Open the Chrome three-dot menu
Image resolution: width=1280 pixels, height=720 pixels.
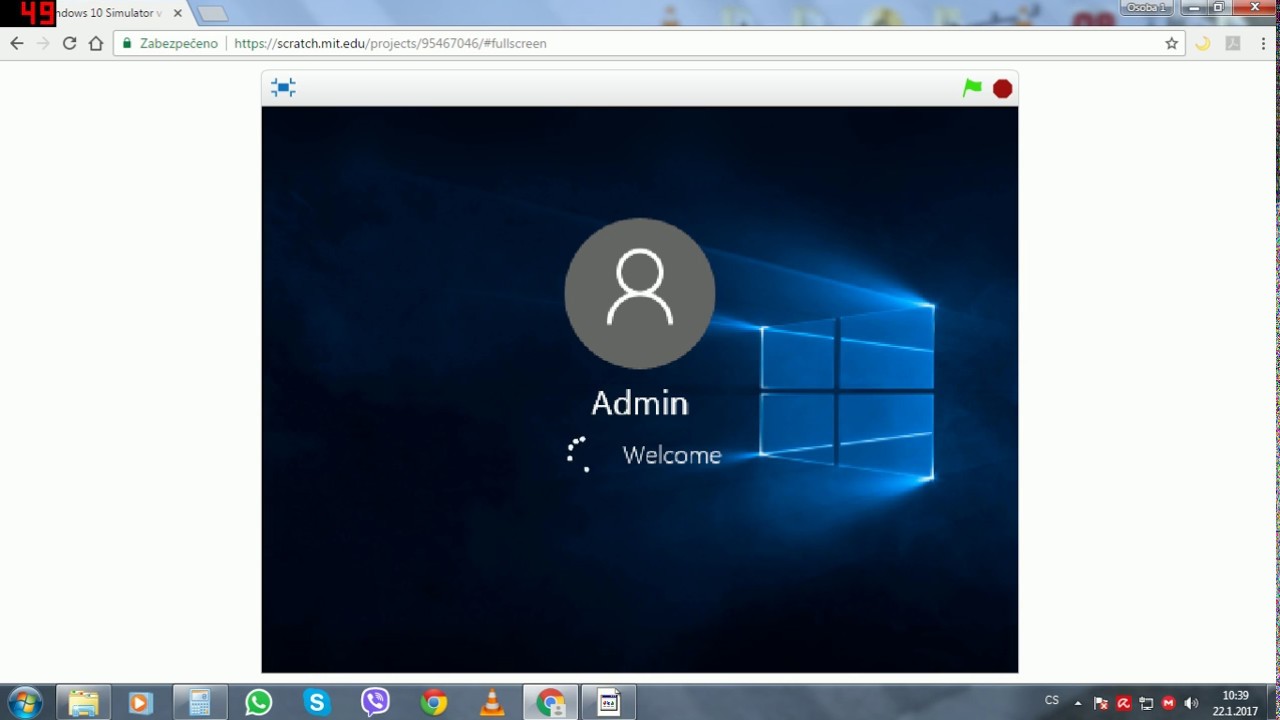(1264, 43)
